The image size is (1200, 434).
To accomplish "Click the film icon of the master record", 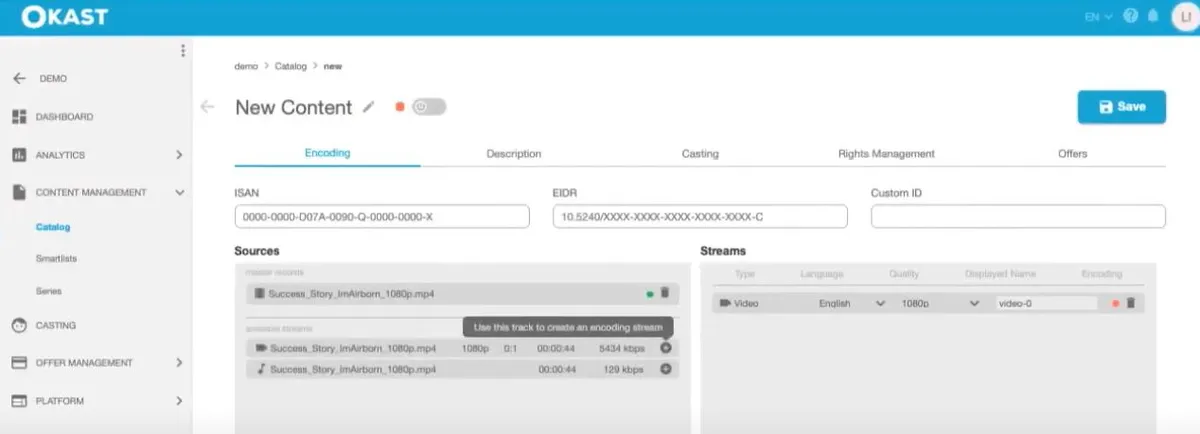I will (260, 294).
